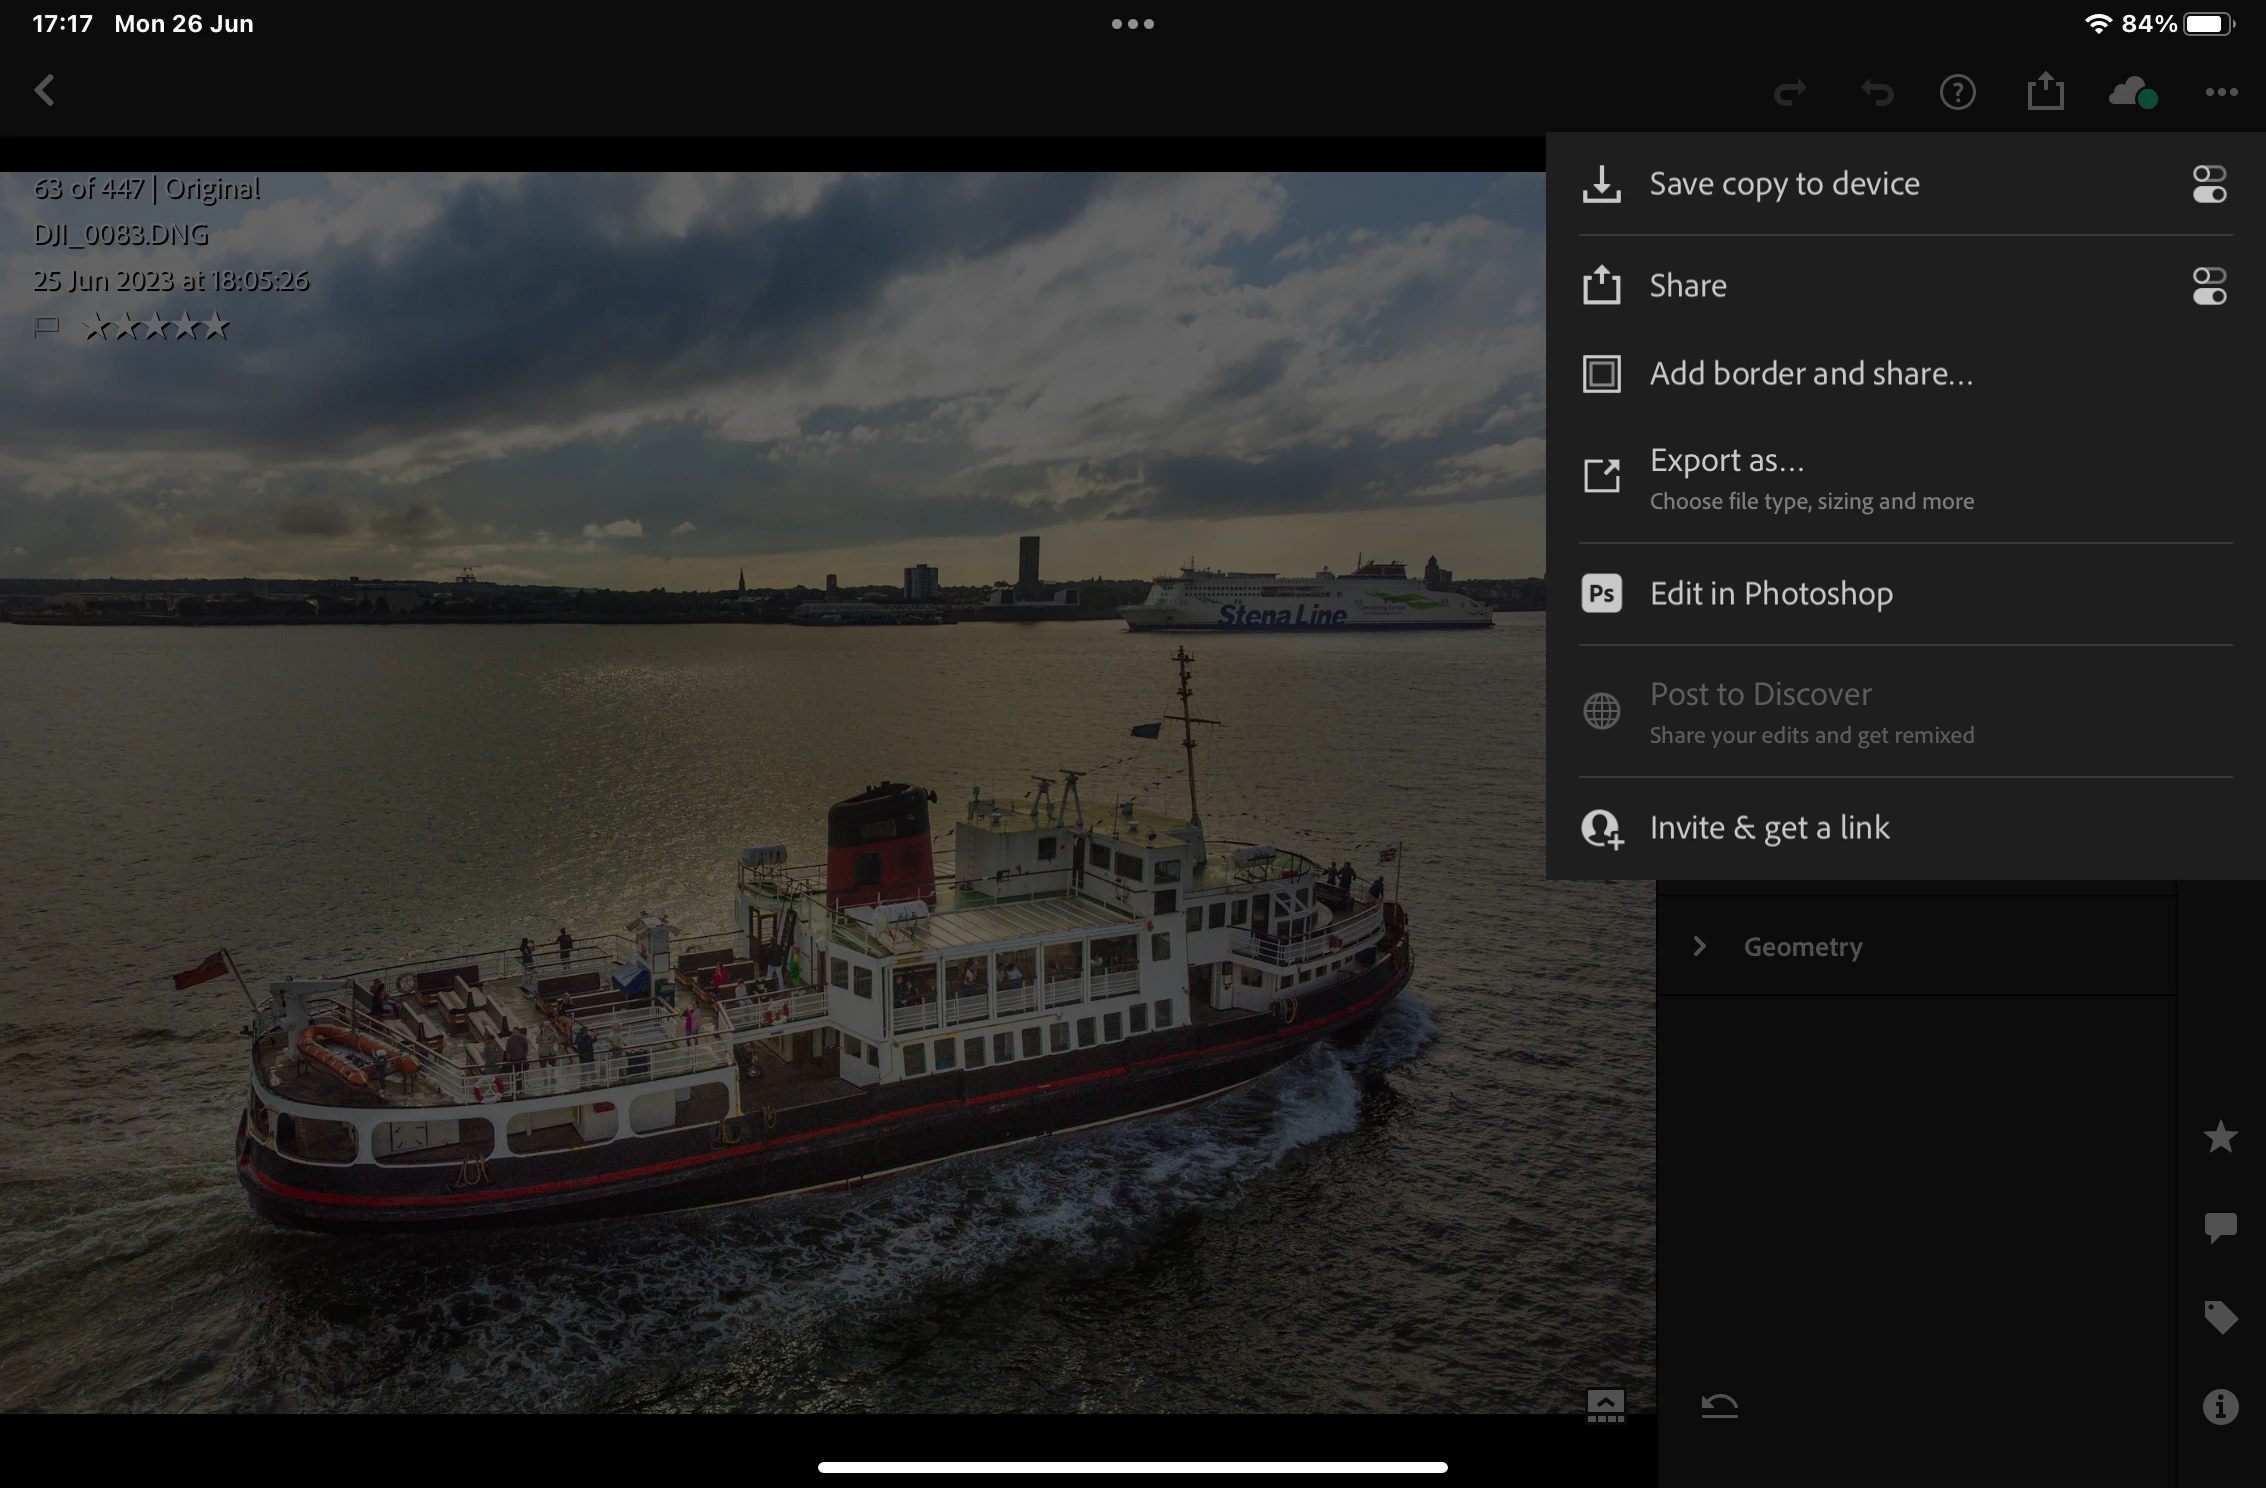Tap the back arrow to exit photo
This screenshot has height=1488, width=2266.
pyautogui.click(x=44, y=91)
